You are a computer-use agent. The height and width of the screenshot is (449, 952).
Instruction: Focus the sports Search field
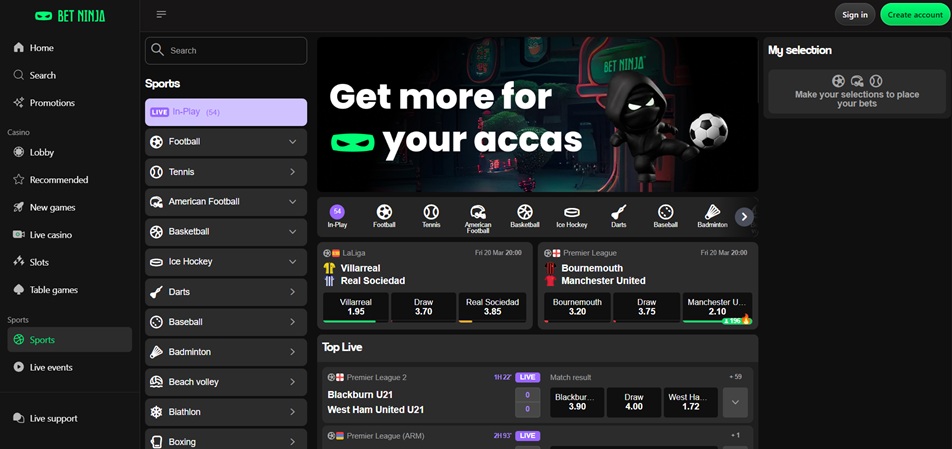click(226, 50)
